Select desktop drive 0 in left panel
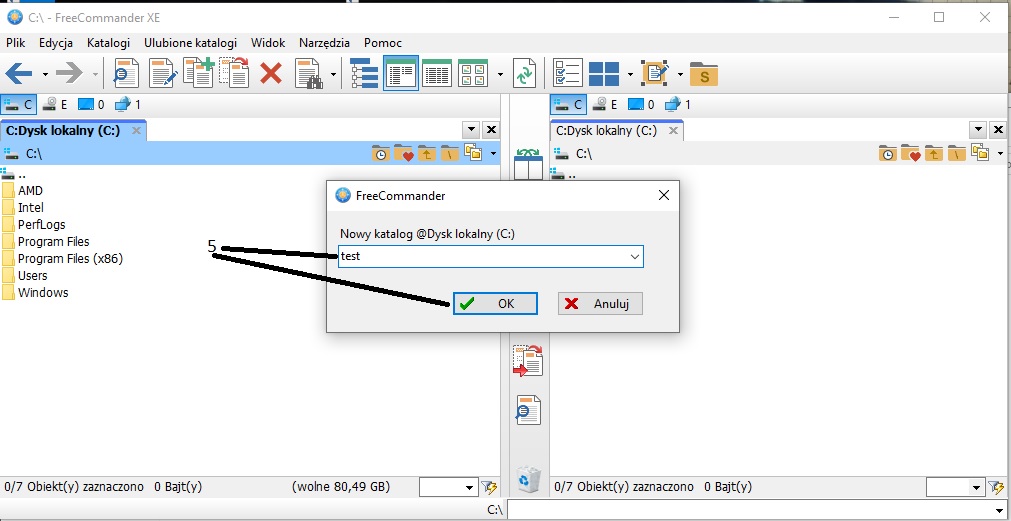The width and height of the screenshot is (1011, 521). (x=91, y=104)
